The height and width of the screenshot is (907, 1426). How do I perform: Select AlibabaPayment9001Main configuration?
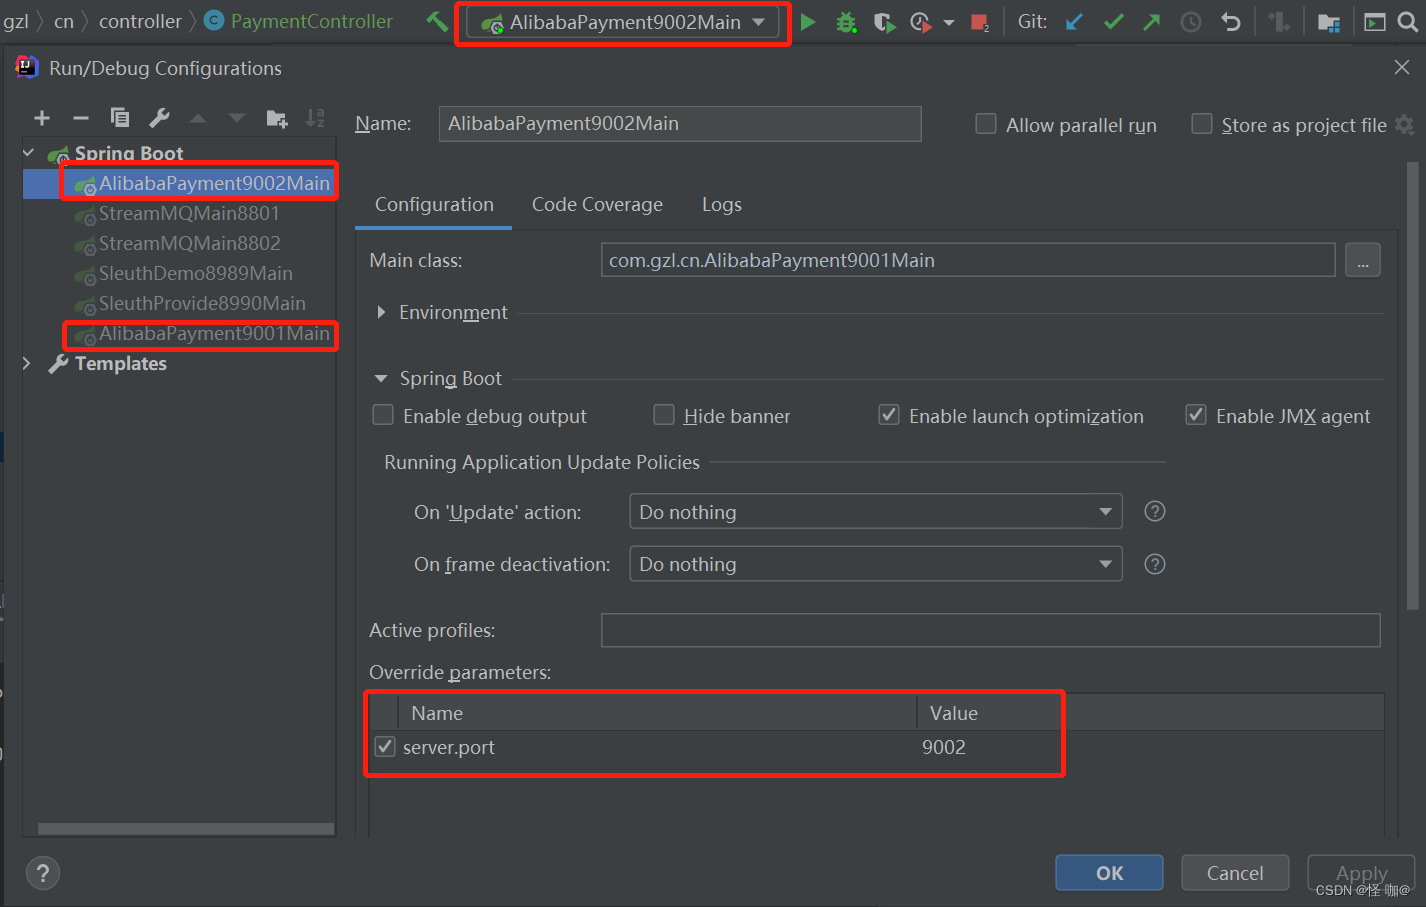[214, 333]
